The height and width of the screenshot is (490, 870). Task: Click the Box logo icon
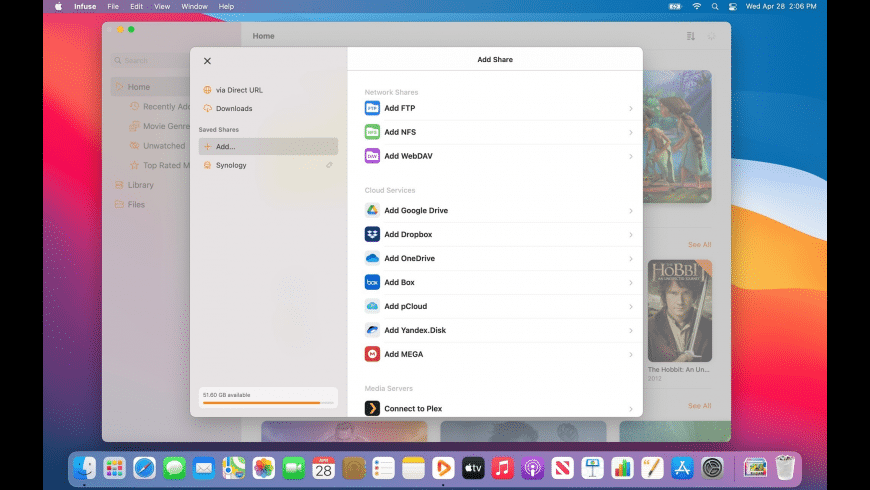click(372, 282)
